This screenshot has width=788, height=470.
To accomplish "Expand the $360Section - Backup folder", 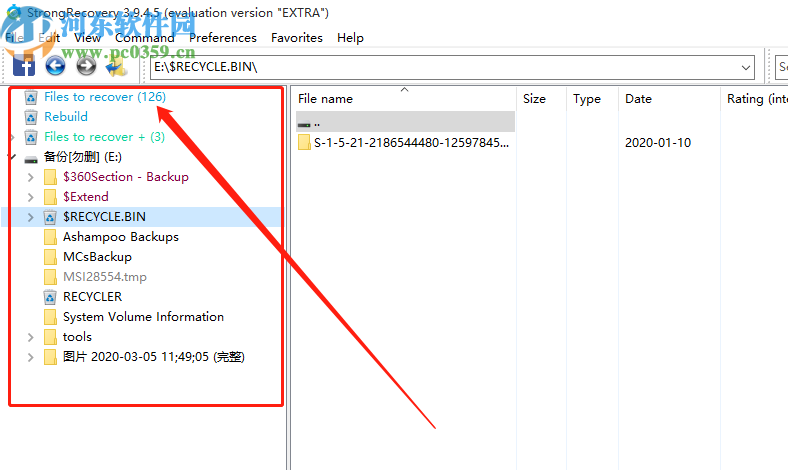I will (x=31, y=177).
